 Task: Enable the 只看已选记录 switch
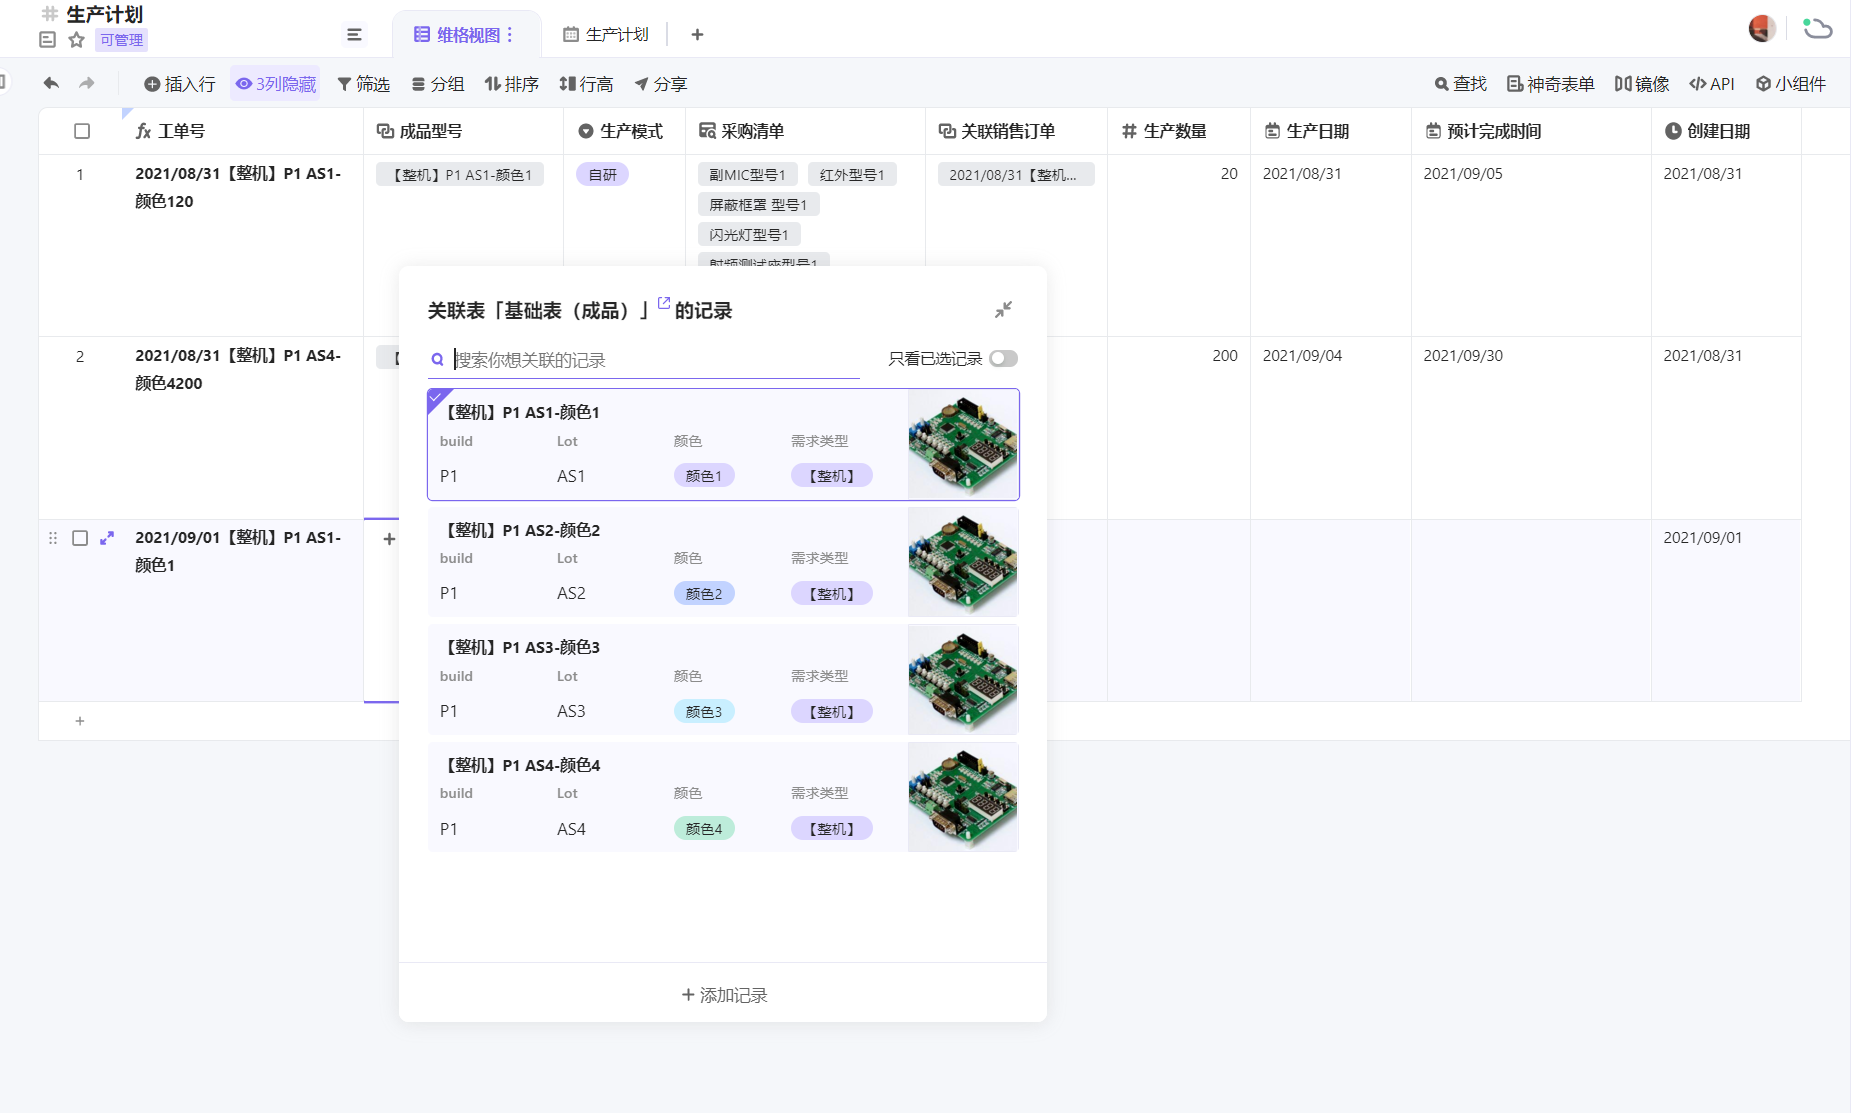click(1003, 358)
